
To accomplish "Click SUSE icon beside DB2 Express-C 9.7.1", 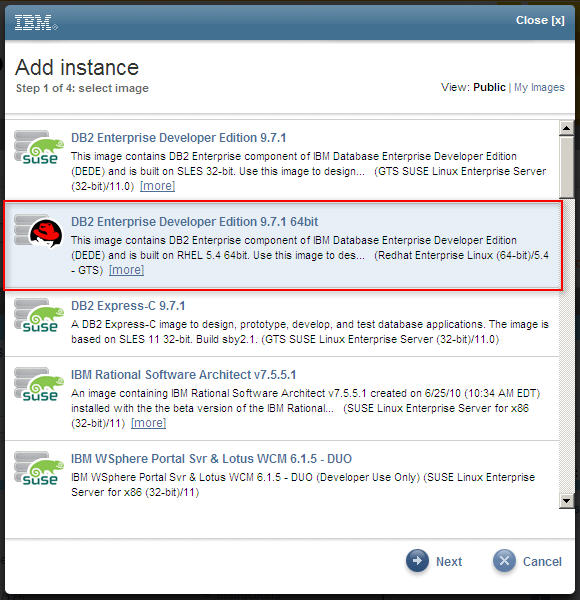I will pos(39,316).
